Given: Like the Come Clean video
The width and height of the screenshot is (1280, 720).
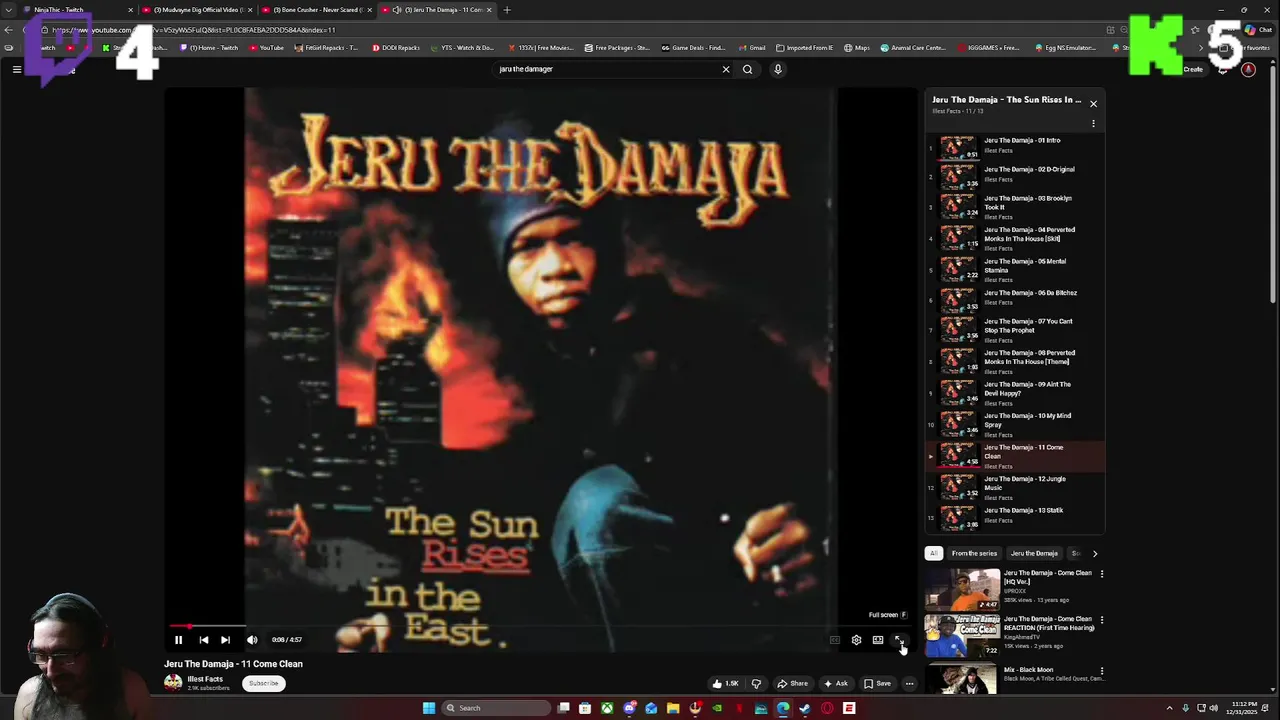Looking at the screenshot, I should [725, 684].
